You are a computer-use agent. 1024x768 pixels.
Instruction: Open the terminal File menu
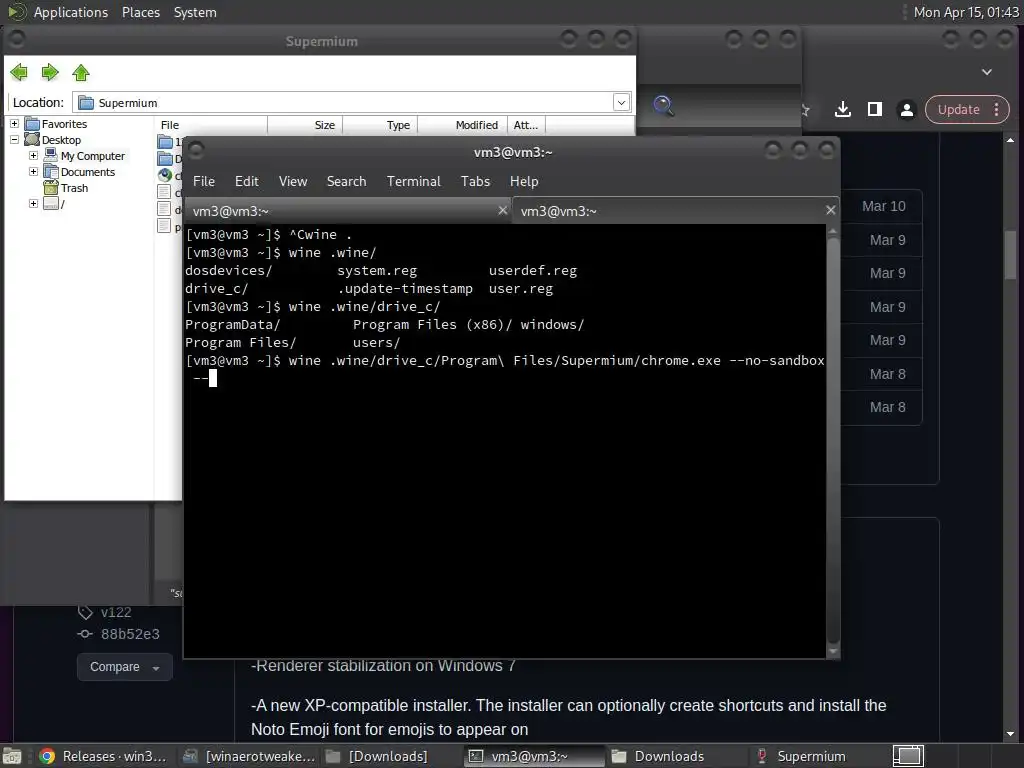pos(204,182)
